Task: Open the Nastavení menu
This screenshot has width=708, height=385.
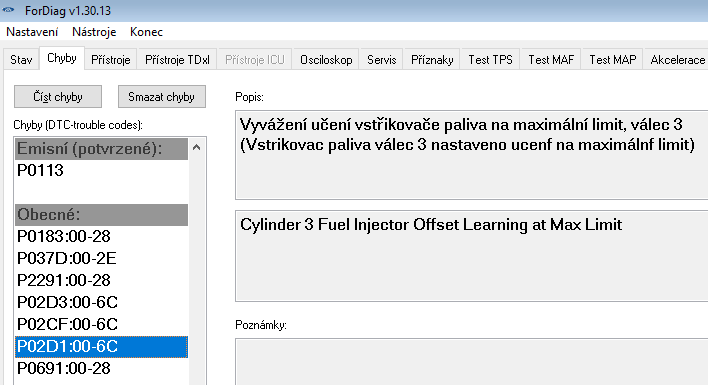Action: (32, 32)
